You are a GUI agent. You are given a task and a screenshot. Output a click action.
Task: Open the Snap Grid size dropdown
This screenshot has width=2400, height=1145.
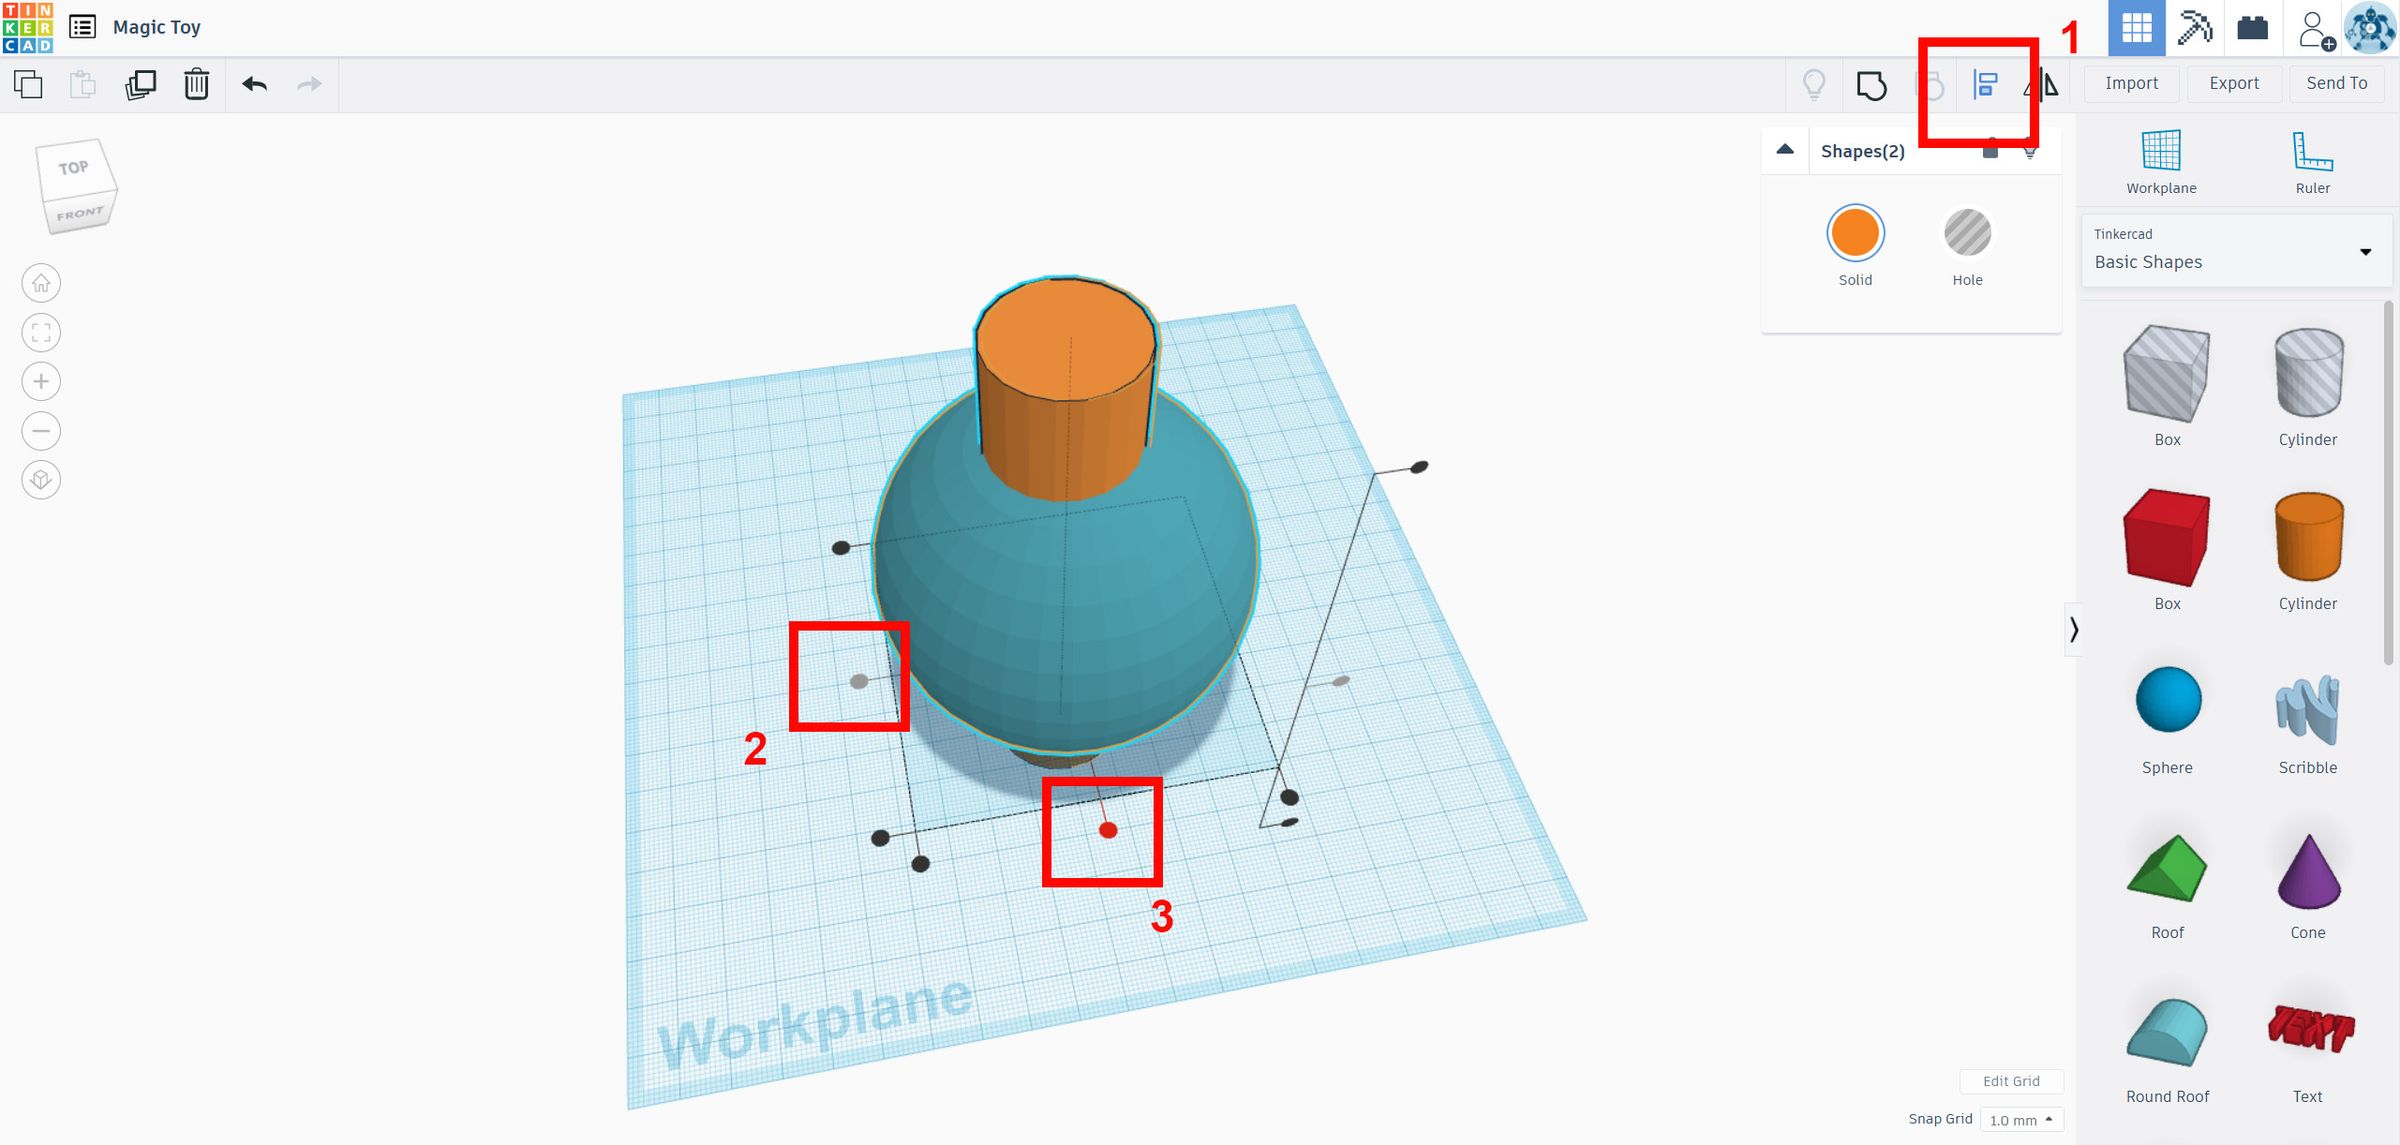(x=2020, y=1120)
